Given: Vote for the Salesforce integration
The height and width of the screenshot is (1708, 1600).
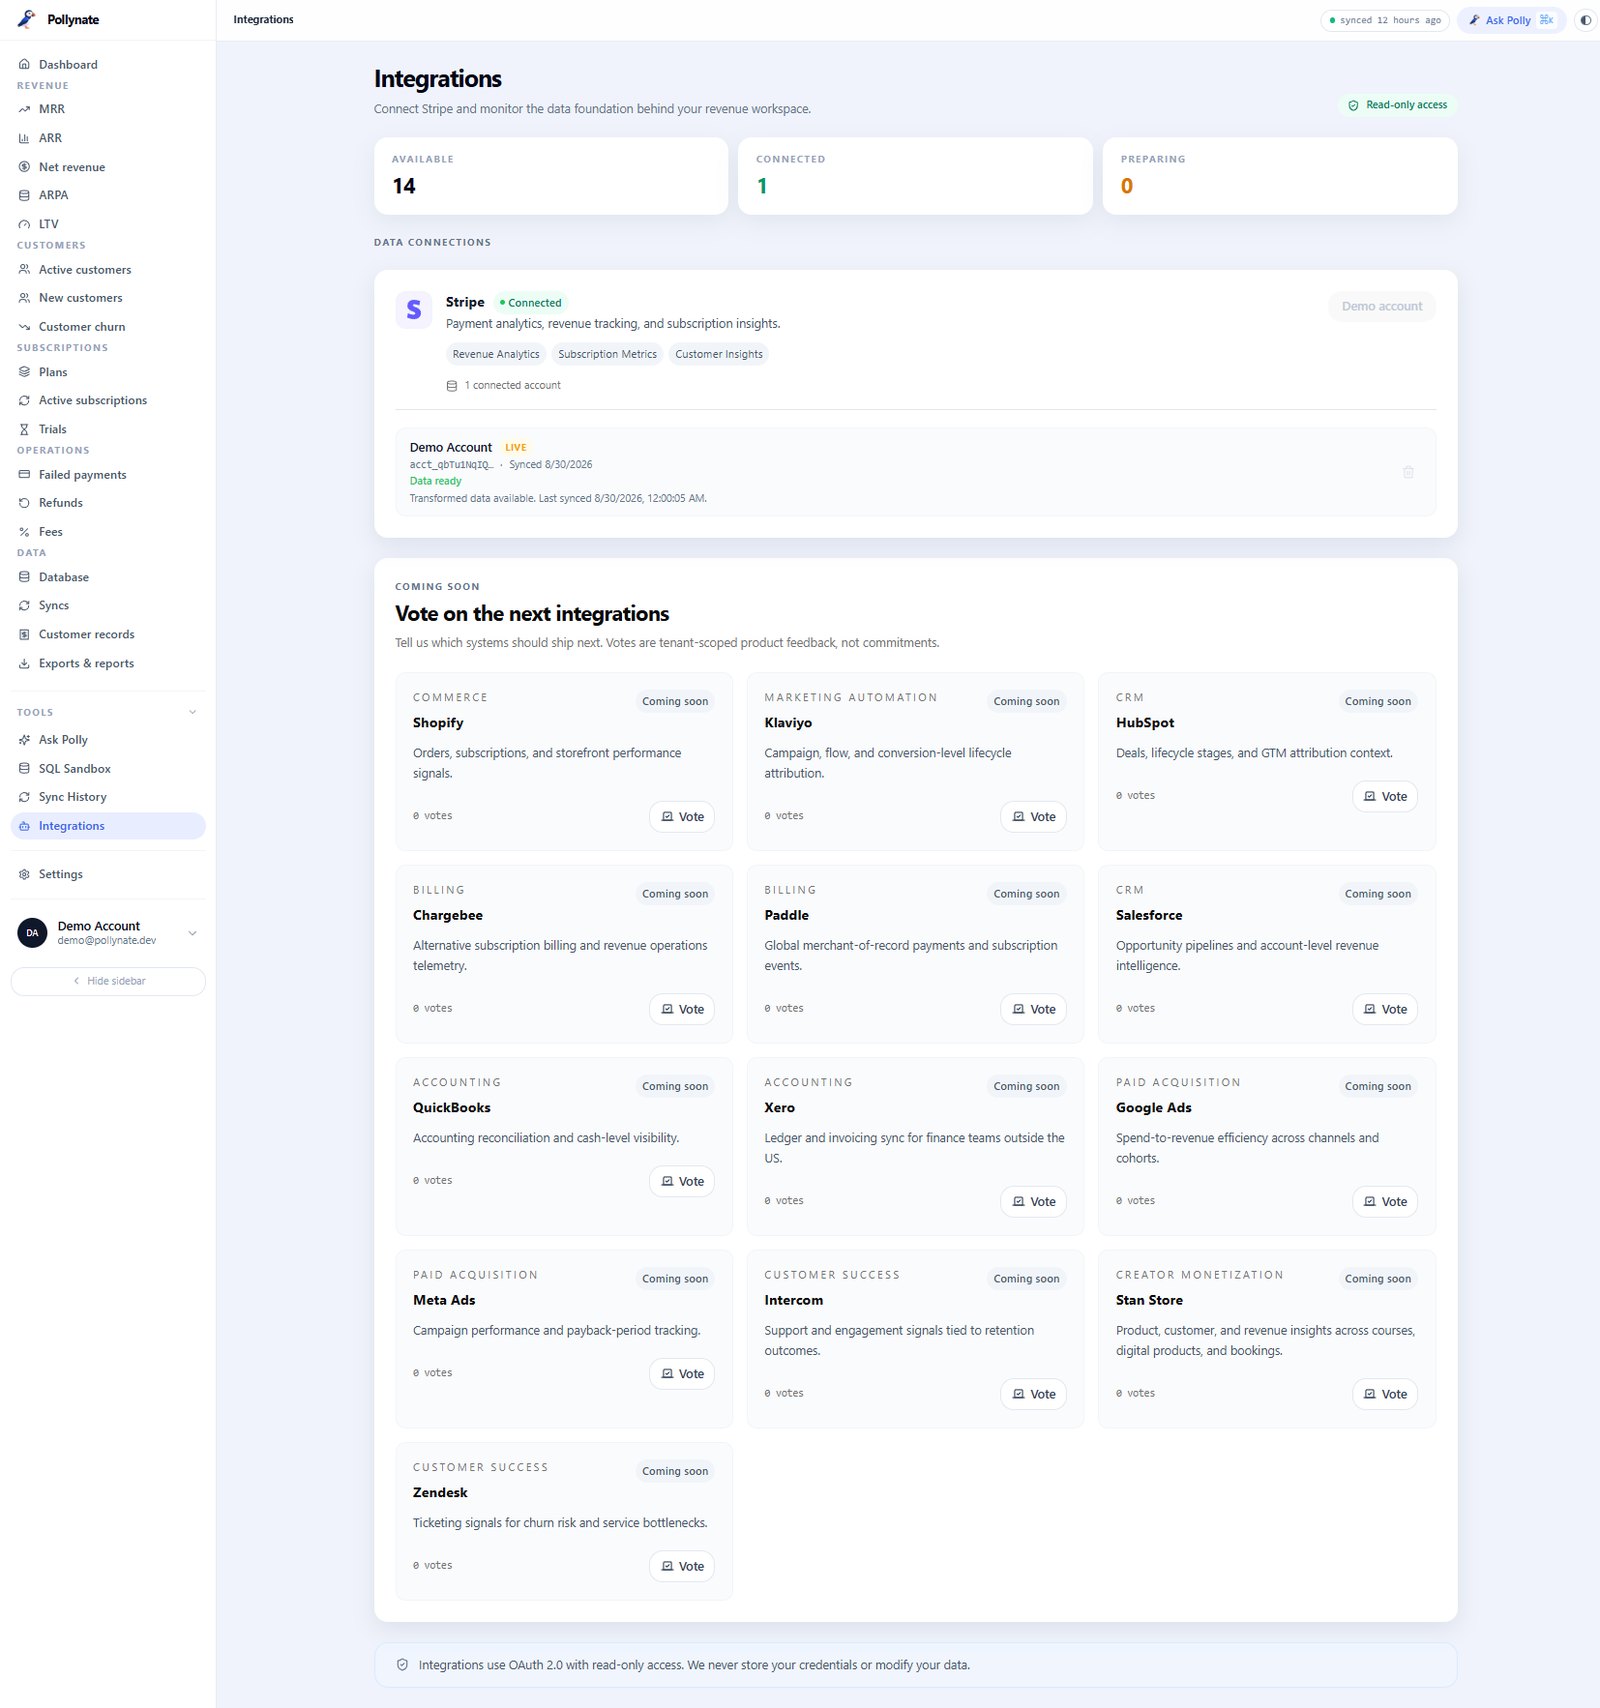Looking at the screenshot, I should [x=1385, y=1009].
